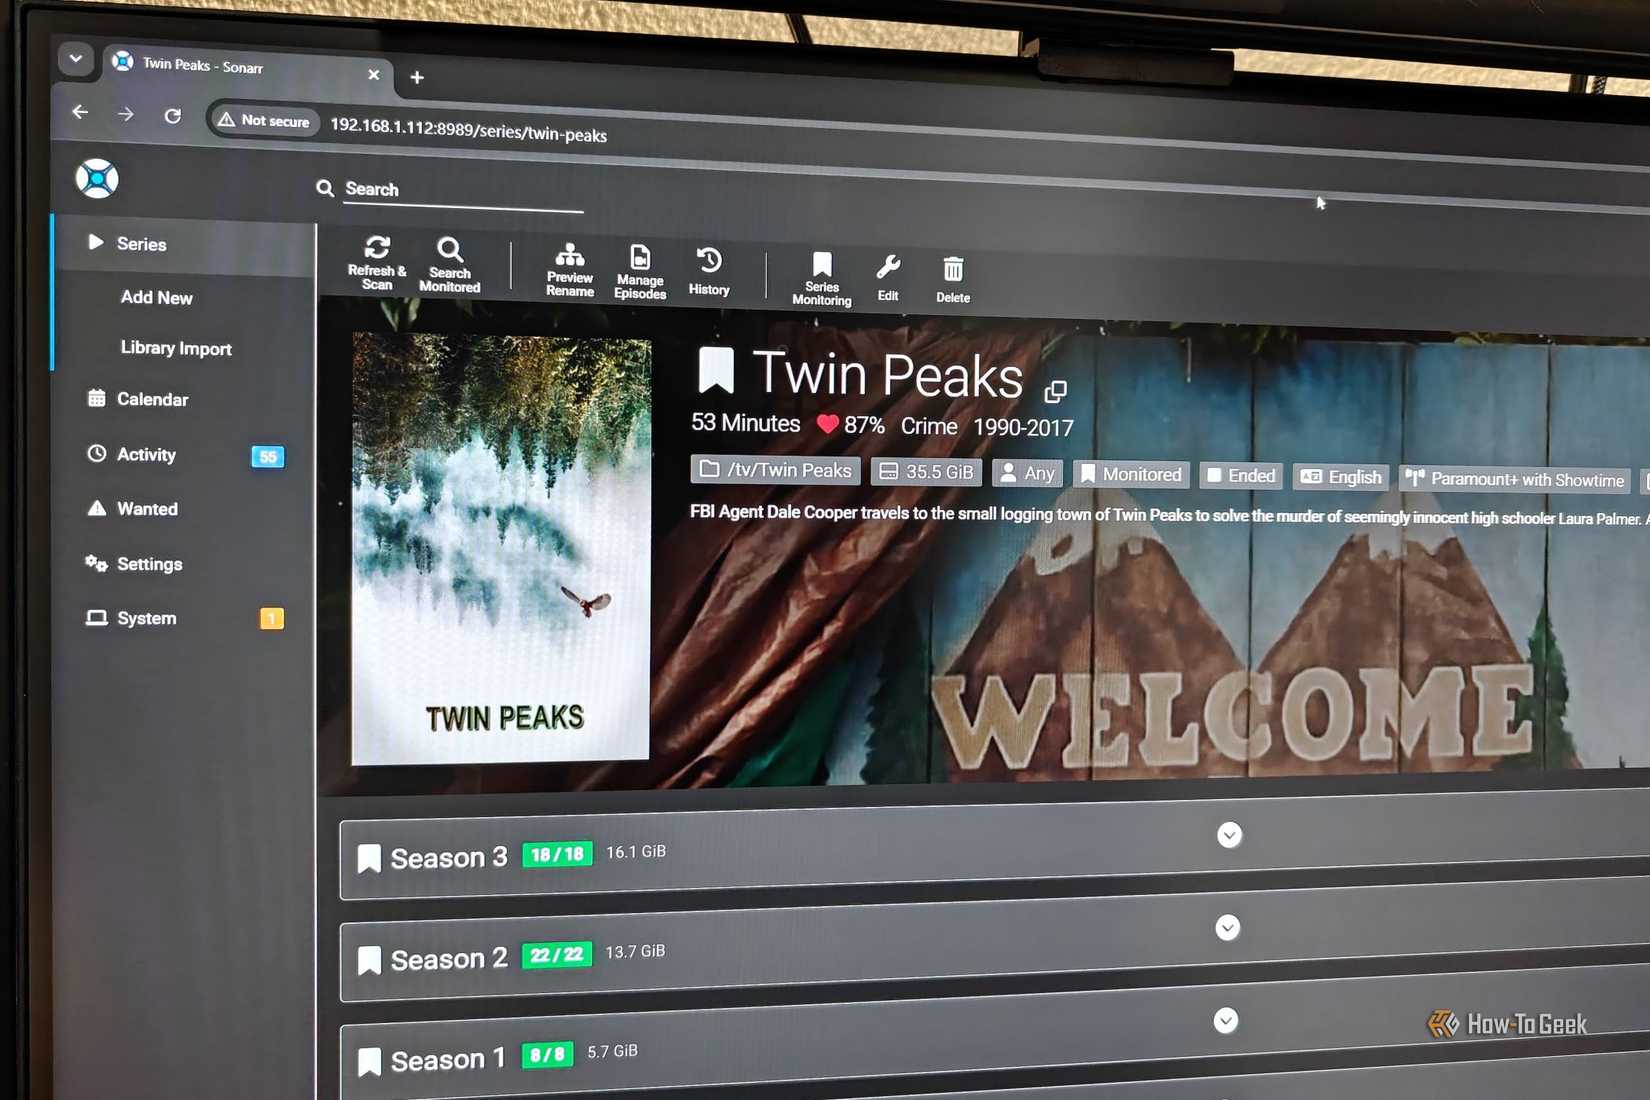Open Series Monitoring options
This screenshot has width=1650, height=1100.
pyautogui.click(x=822, y=278)
